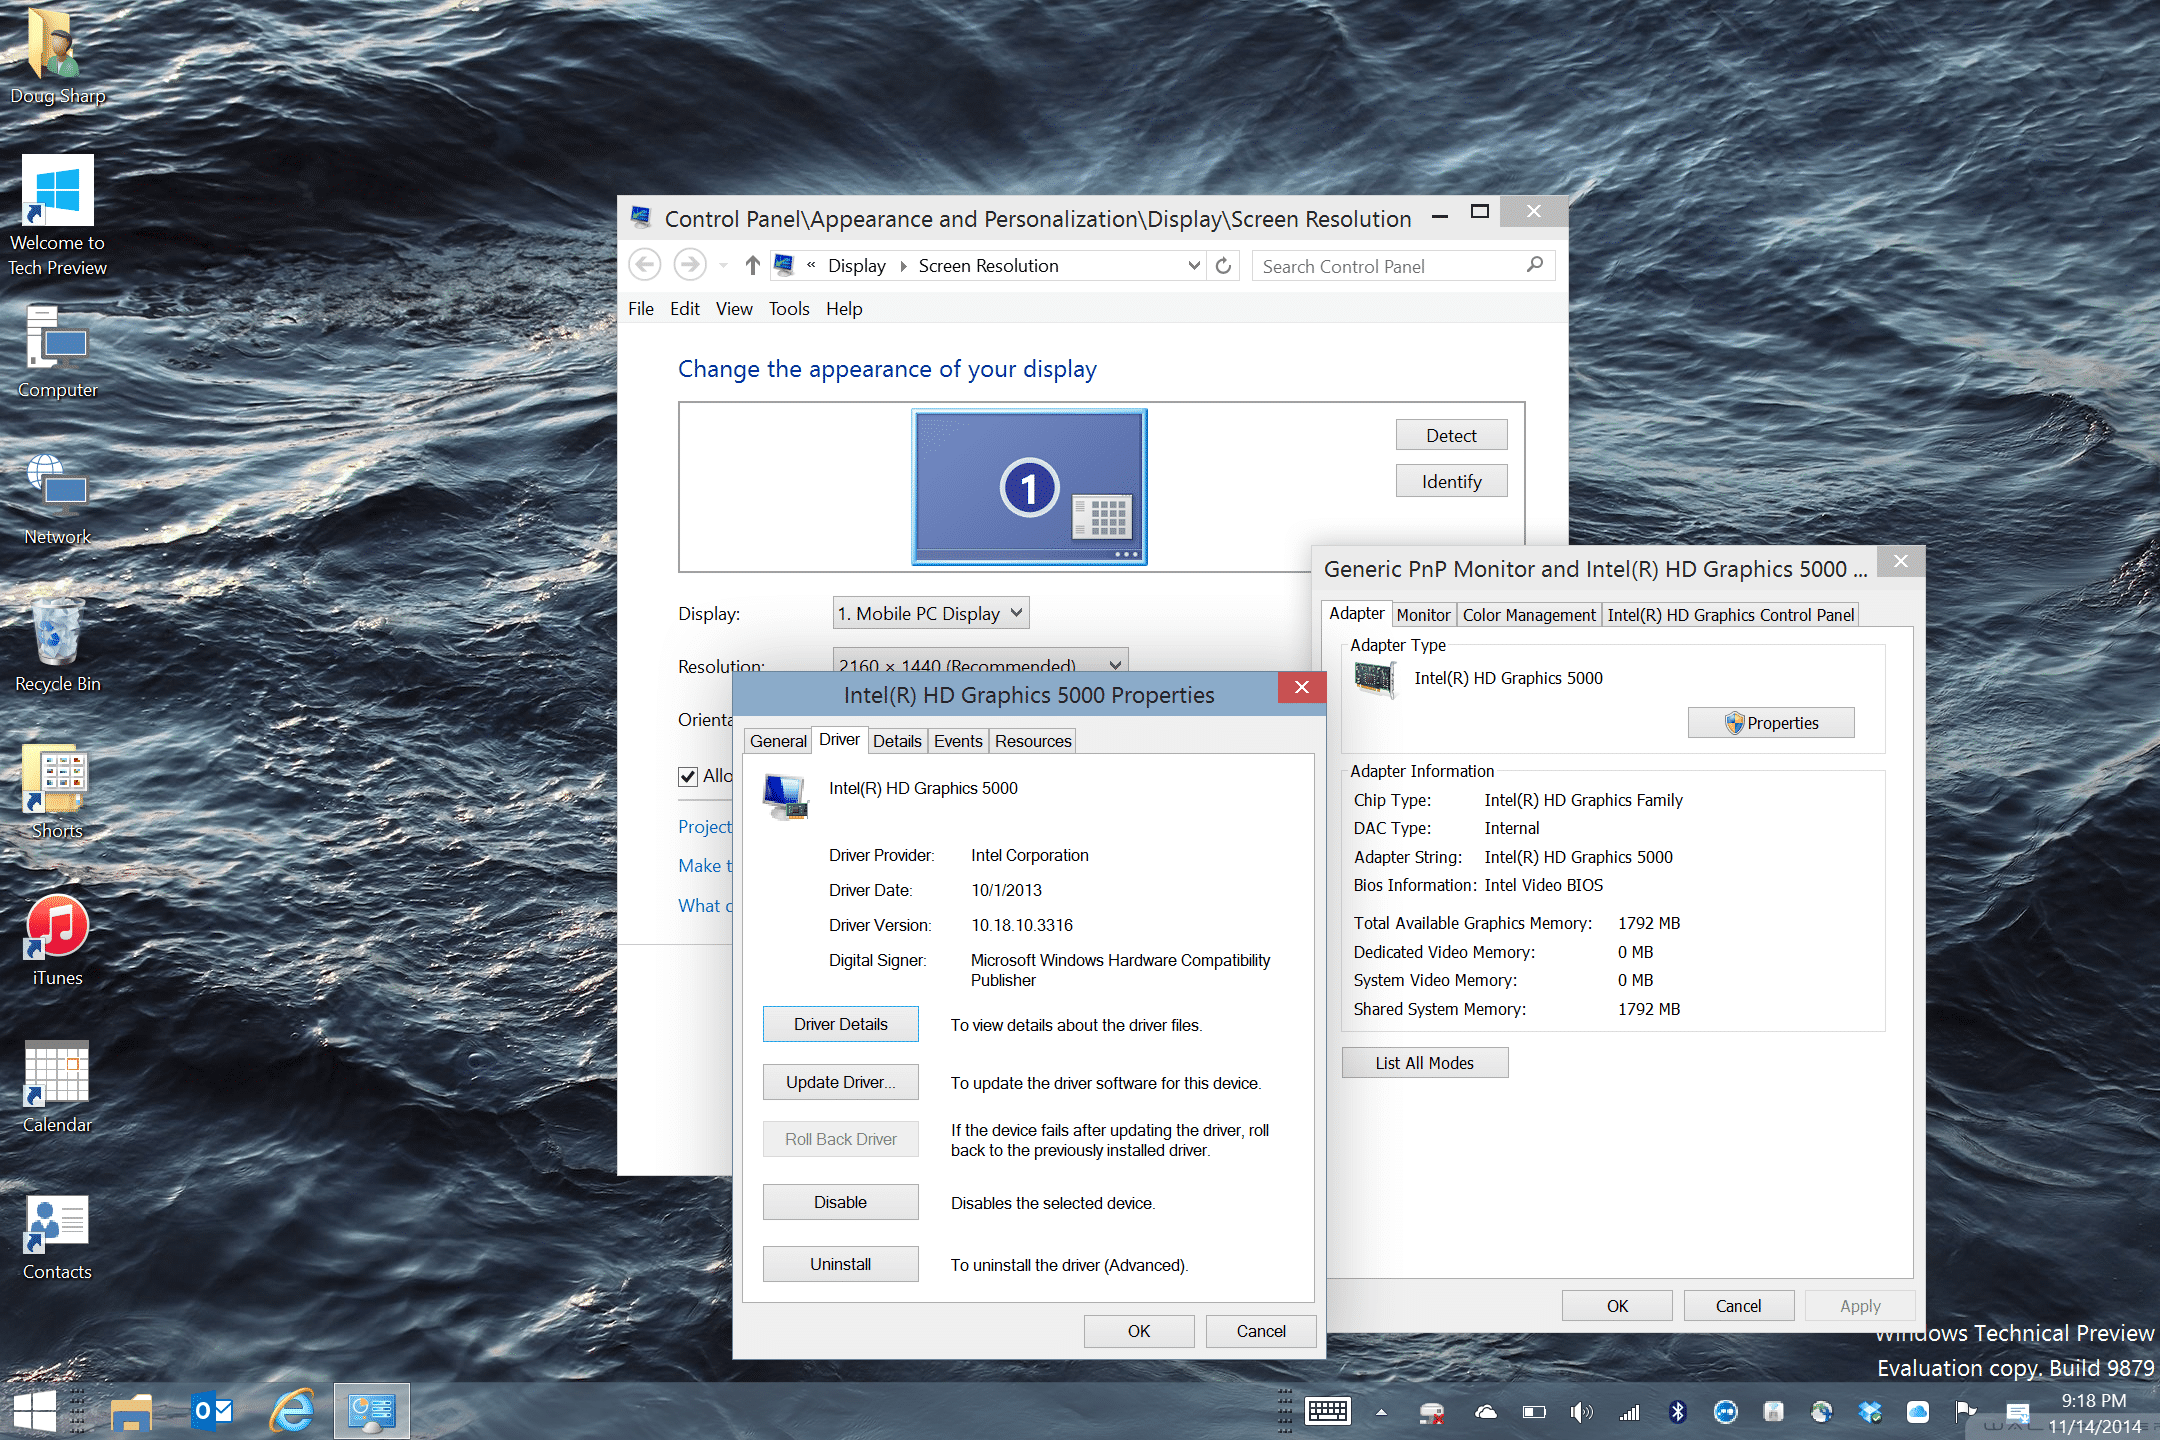Screen dimensions: 2160x1440
Task: Click the Uninstall driver button
Action: coord(840,1264)
